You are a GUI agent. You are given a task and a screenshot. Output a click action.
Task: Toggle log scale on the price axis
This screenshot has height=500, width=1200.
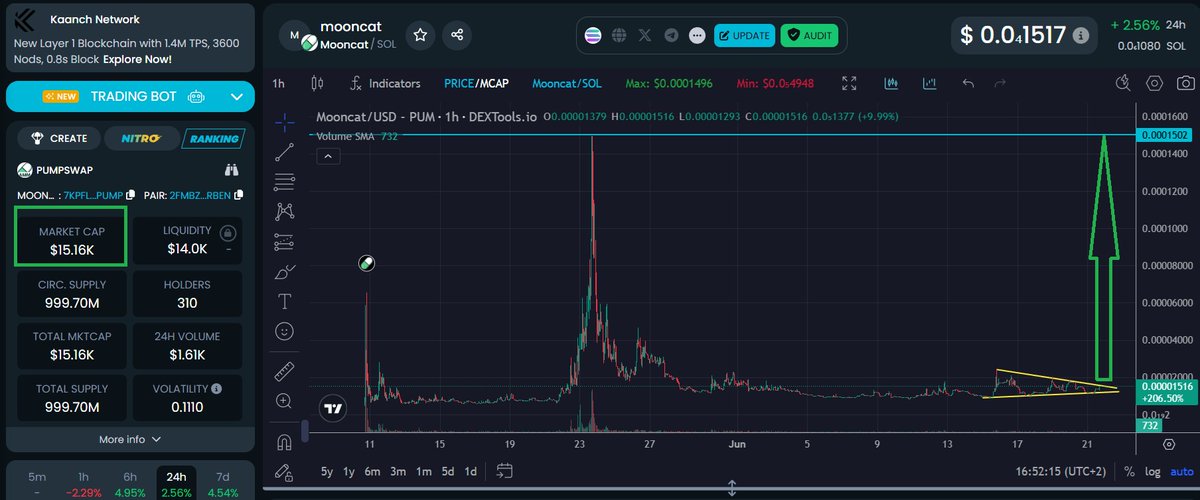(1153, 471)
